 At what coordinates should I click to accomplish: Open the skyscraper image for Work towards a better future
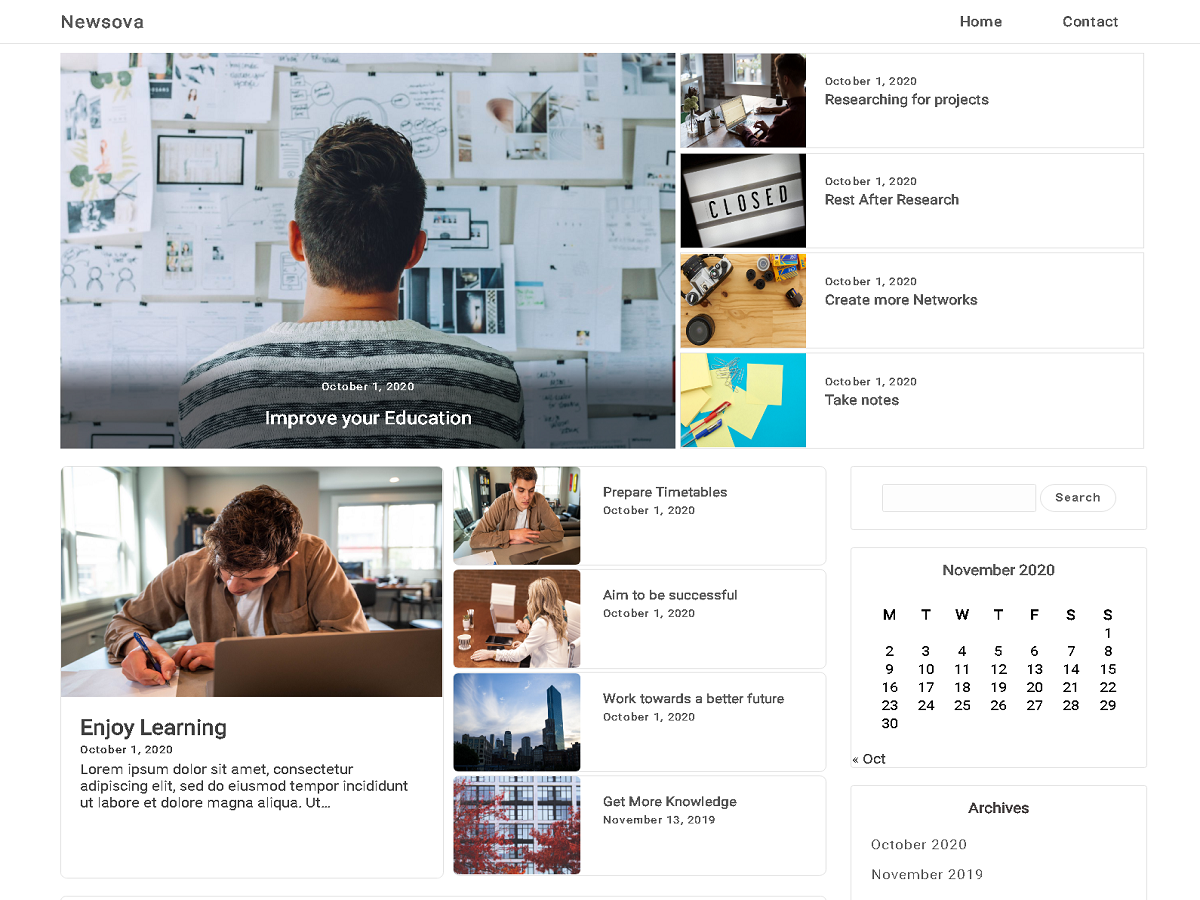(516, 722)
